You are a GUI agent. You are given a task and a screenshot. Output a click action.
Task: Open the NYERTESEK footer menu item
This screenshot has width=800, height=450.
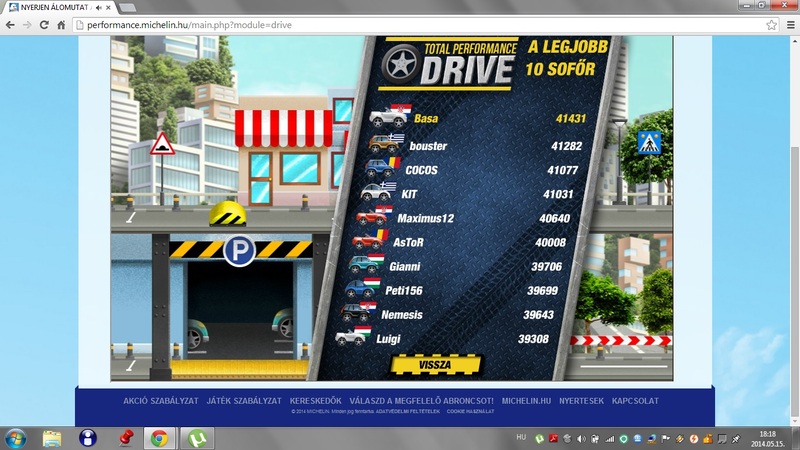point(580,400)
